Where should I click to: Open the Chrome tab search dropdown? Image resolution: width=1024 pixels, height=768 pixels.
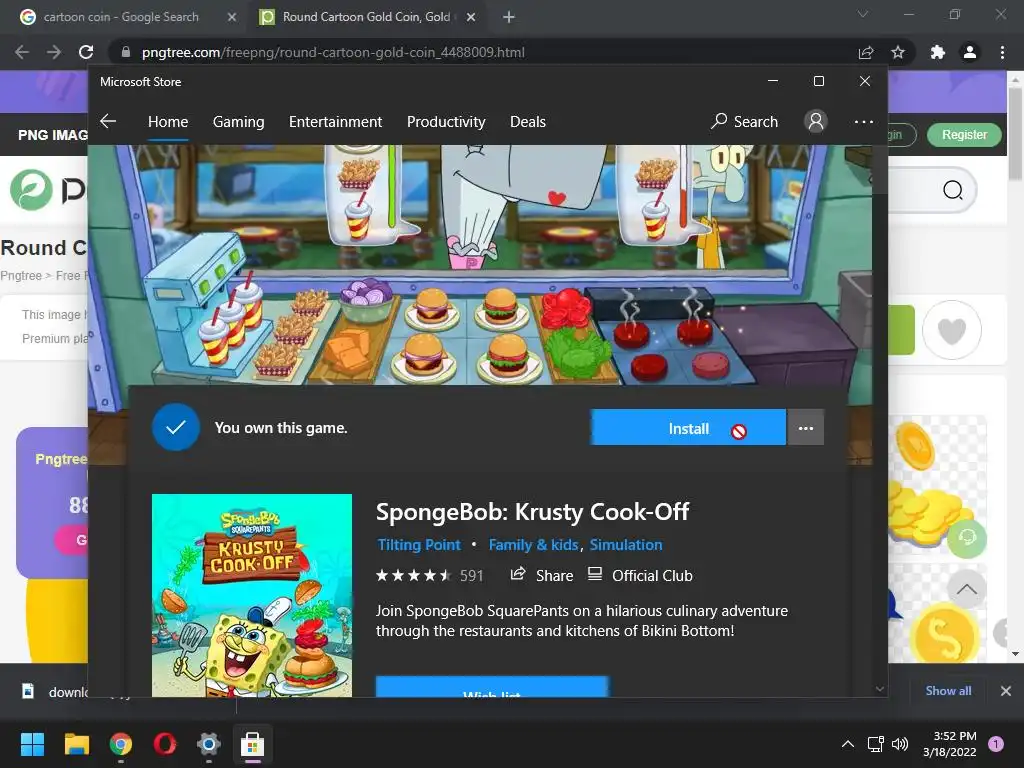coord(863,14)
